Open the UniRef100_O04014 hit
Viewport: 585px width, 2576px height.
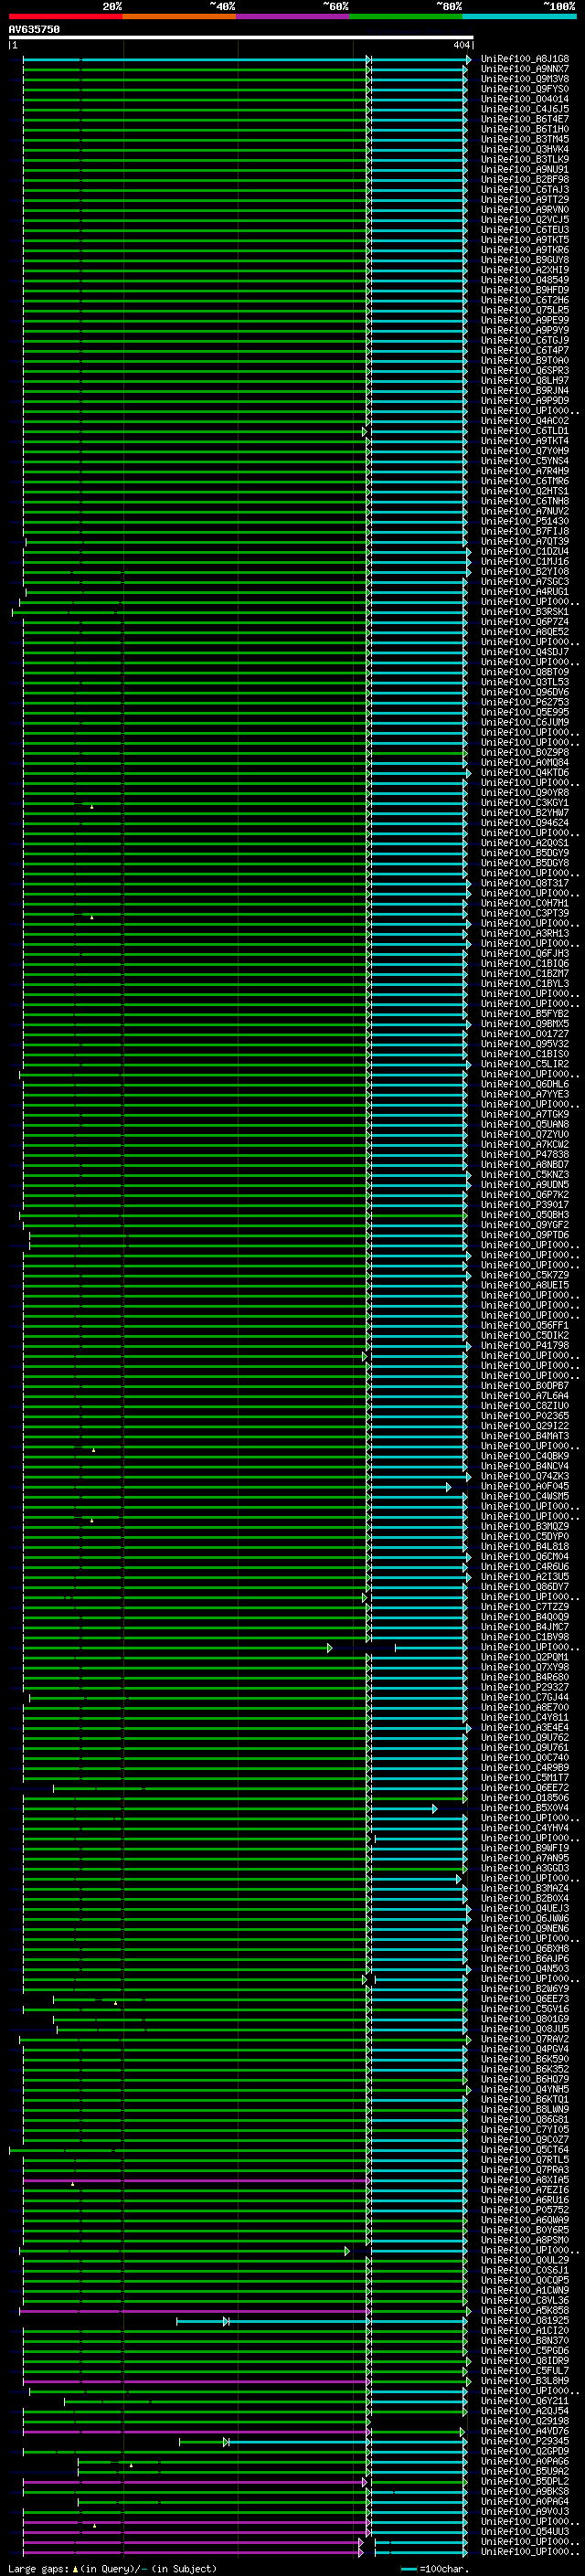[x=525, y=99]
